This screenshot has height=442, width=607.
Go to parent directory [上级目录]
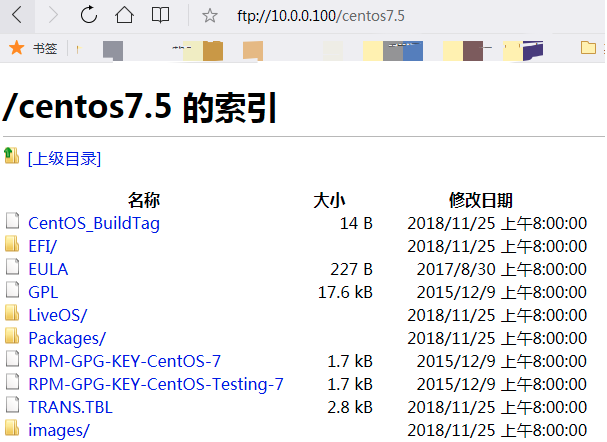click(65, 159)
